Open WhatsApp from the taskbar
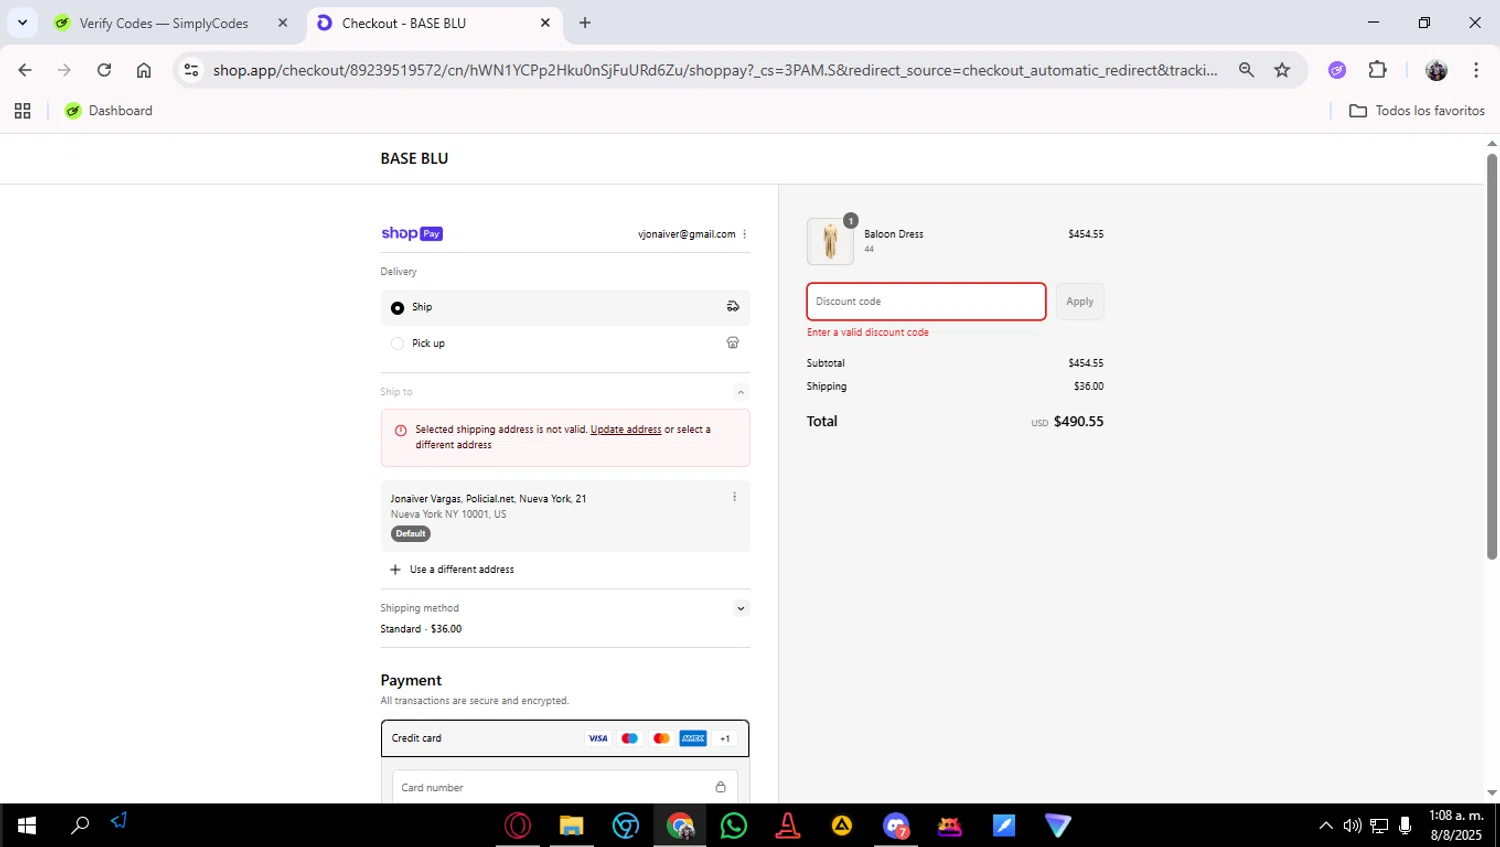The height and width of the screenshot is (847, 1500). click(734, 826)
